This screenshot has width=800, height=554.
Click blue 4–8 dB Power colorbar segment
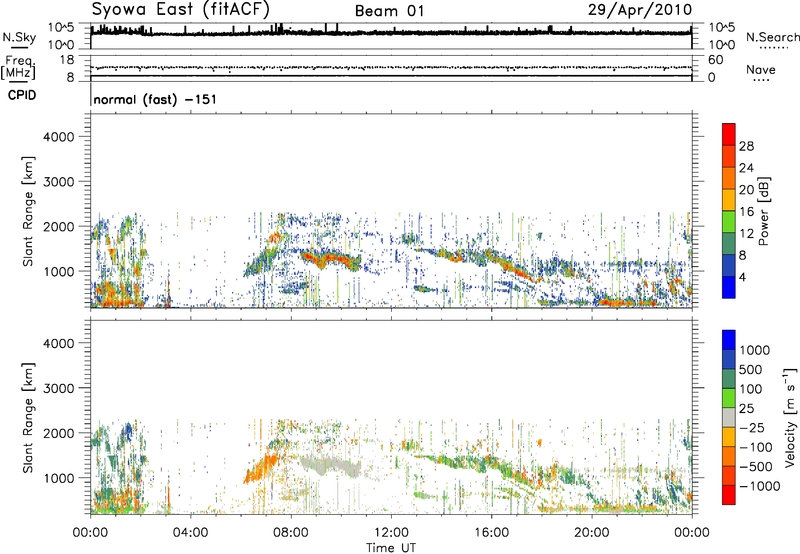click(729, 265)
